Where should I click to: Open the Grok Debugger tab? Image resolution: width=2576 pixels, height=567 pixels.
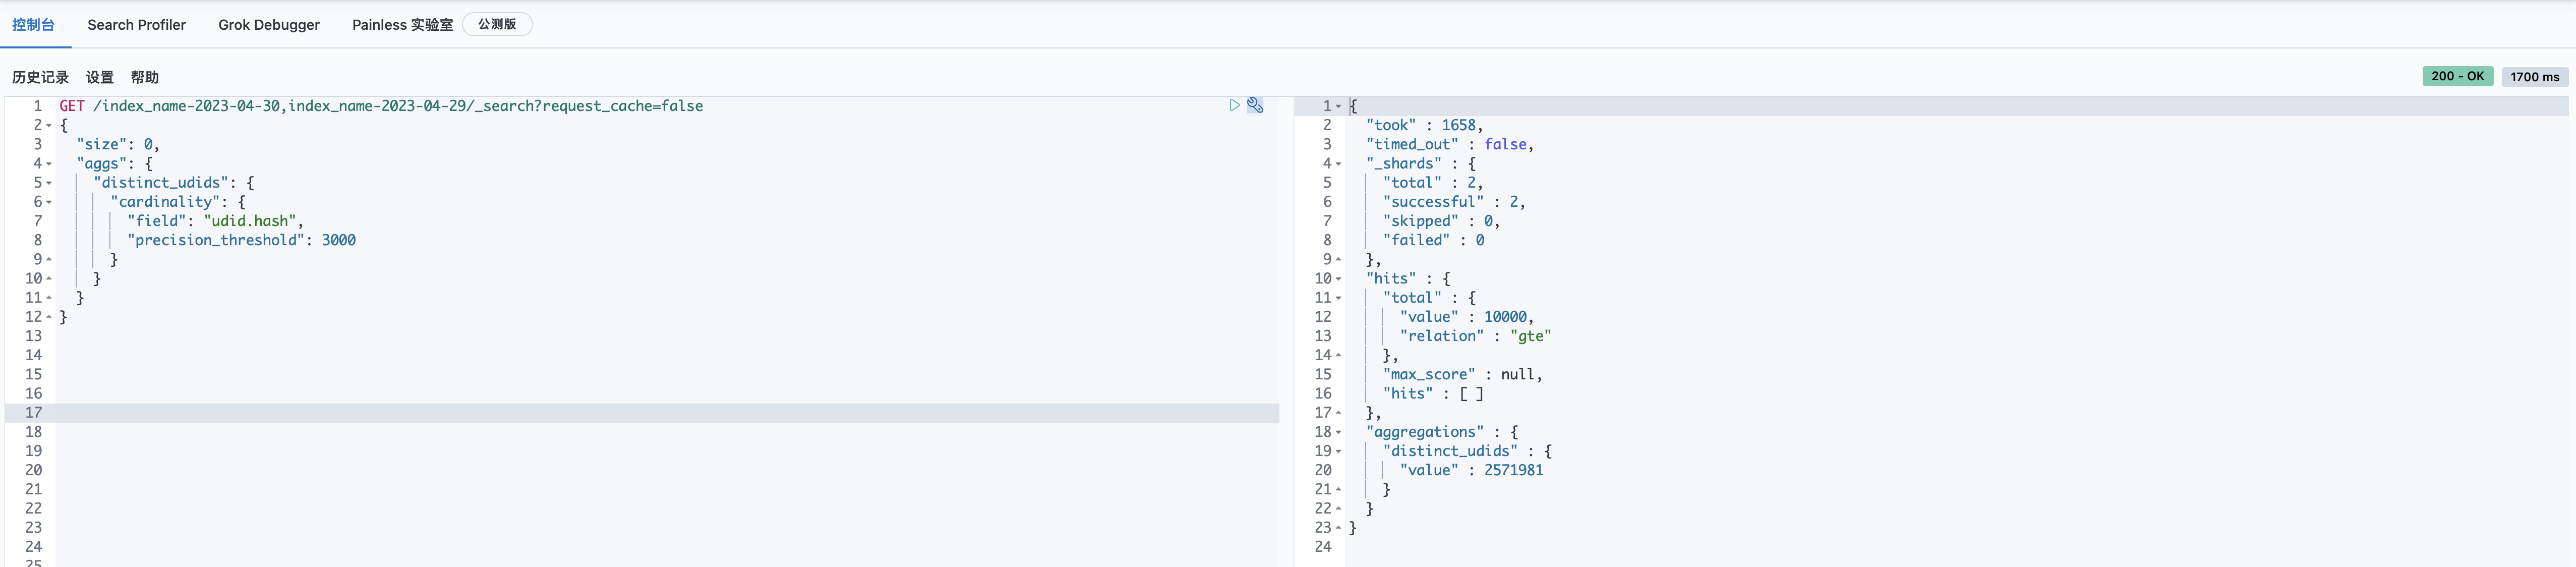point(269,25)
